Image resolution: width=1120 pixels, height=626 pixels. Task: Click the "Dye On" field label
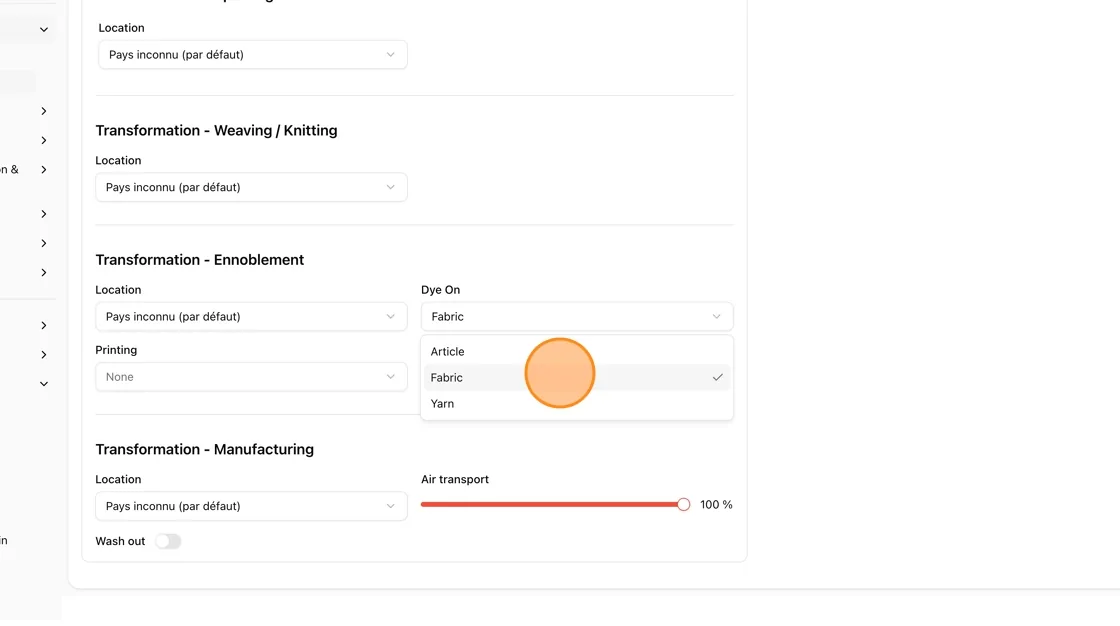coord(441,289)
